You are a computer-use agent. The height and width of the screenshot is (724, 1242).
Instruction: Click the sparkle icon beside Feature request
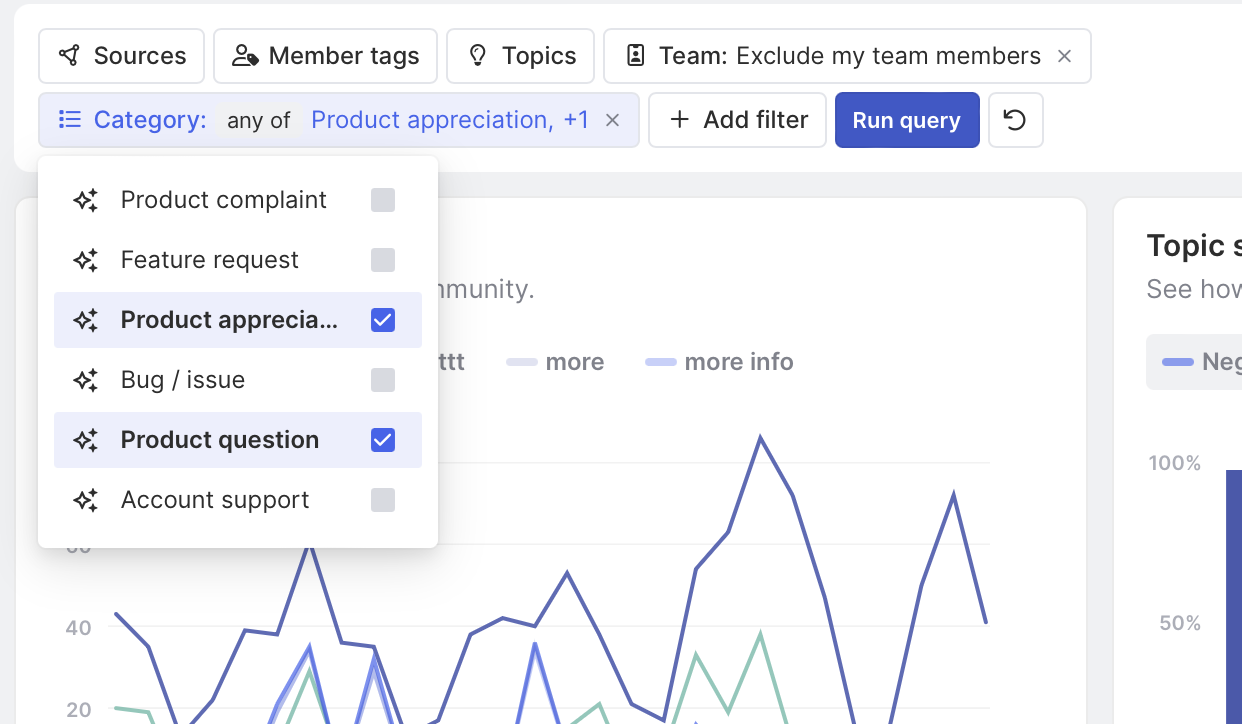click(86, 260)
